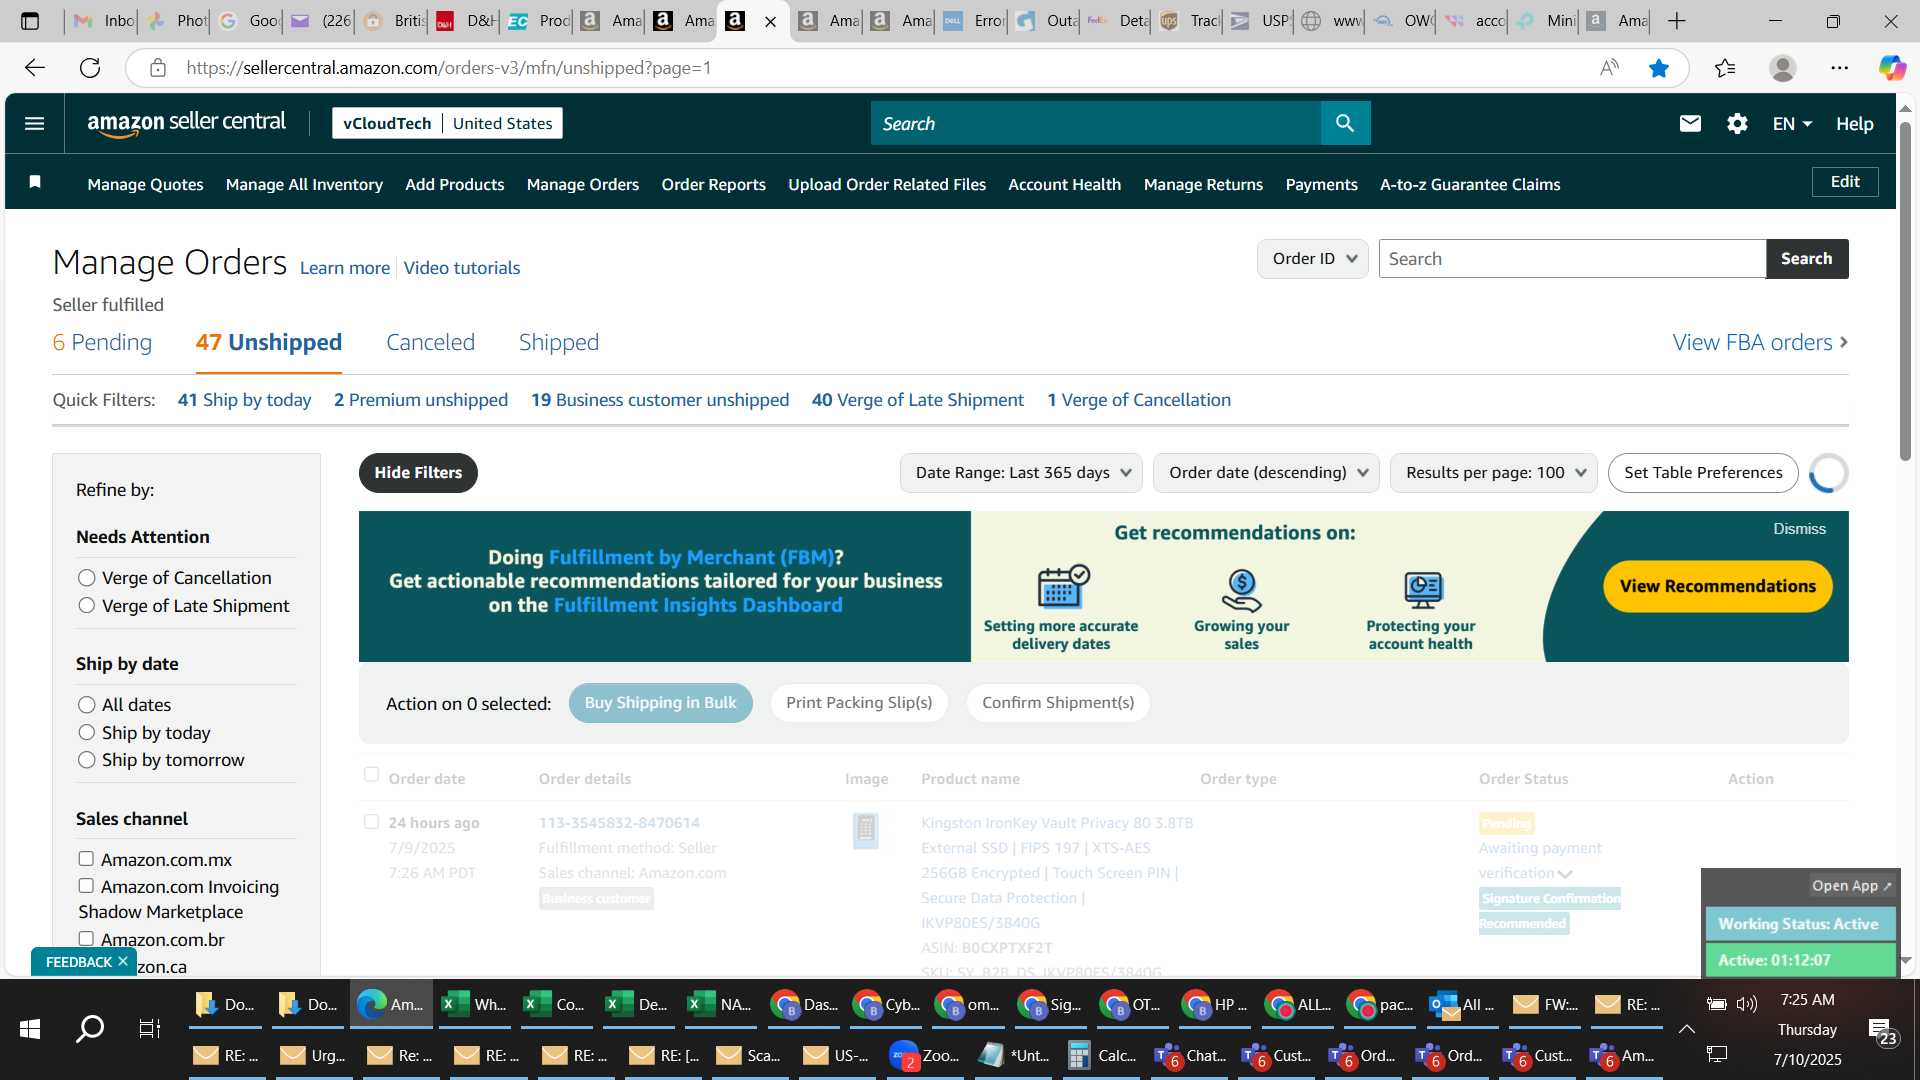The height and width of the screenshot is (1080, 1920).
Task: Open Results per page dropdown
Action: [1494, 473]
